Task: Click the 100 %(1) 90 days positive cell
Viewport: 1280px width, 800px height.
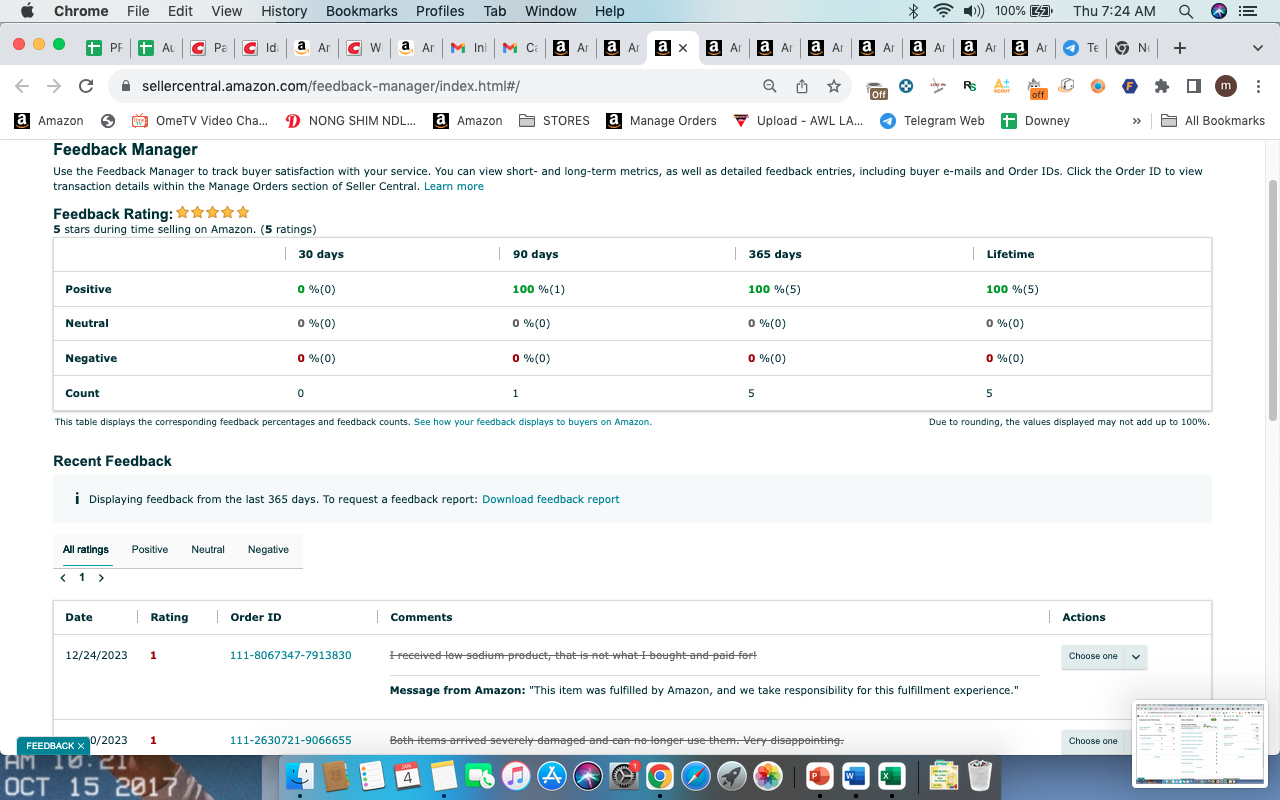Action: point(539,289)
